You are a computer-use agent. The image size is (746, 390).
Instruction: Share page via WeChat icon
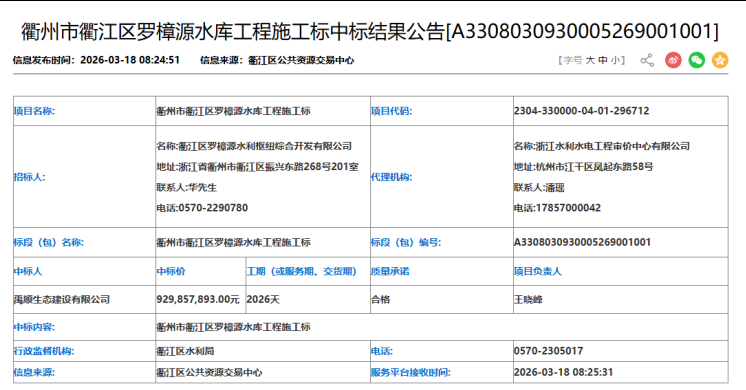[x=697, y=60]
